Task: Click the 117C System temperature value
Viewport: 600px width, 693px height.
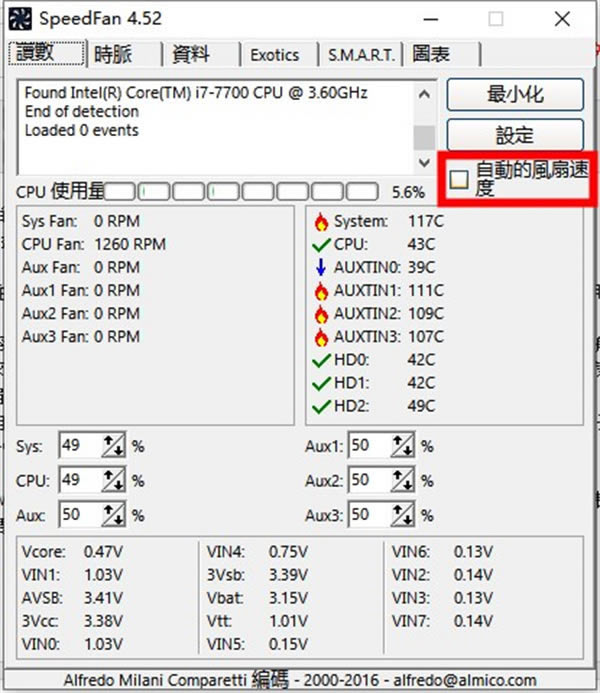Action: 425,221
